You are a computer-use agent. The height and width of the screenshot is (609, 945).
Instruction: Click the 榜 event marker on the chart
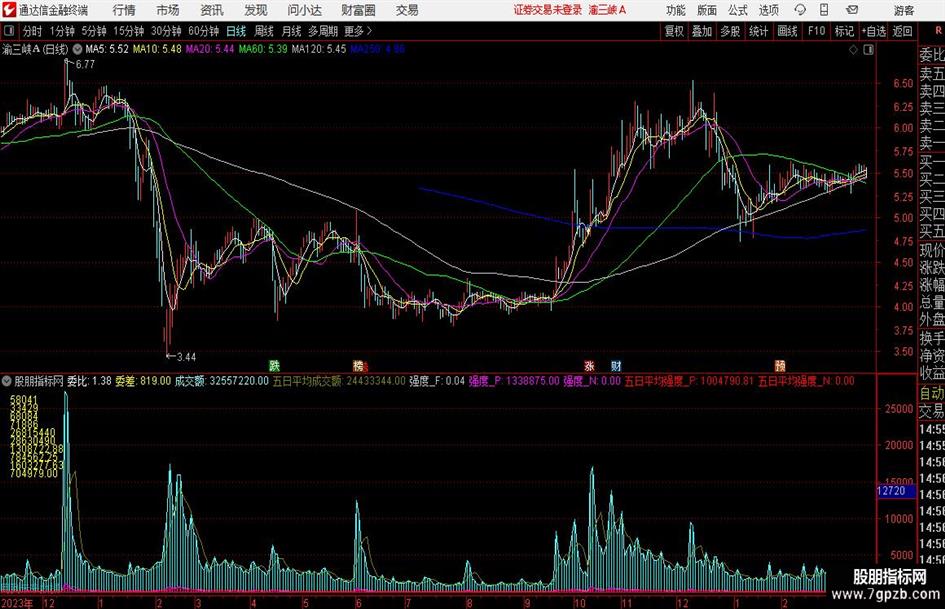359,365
